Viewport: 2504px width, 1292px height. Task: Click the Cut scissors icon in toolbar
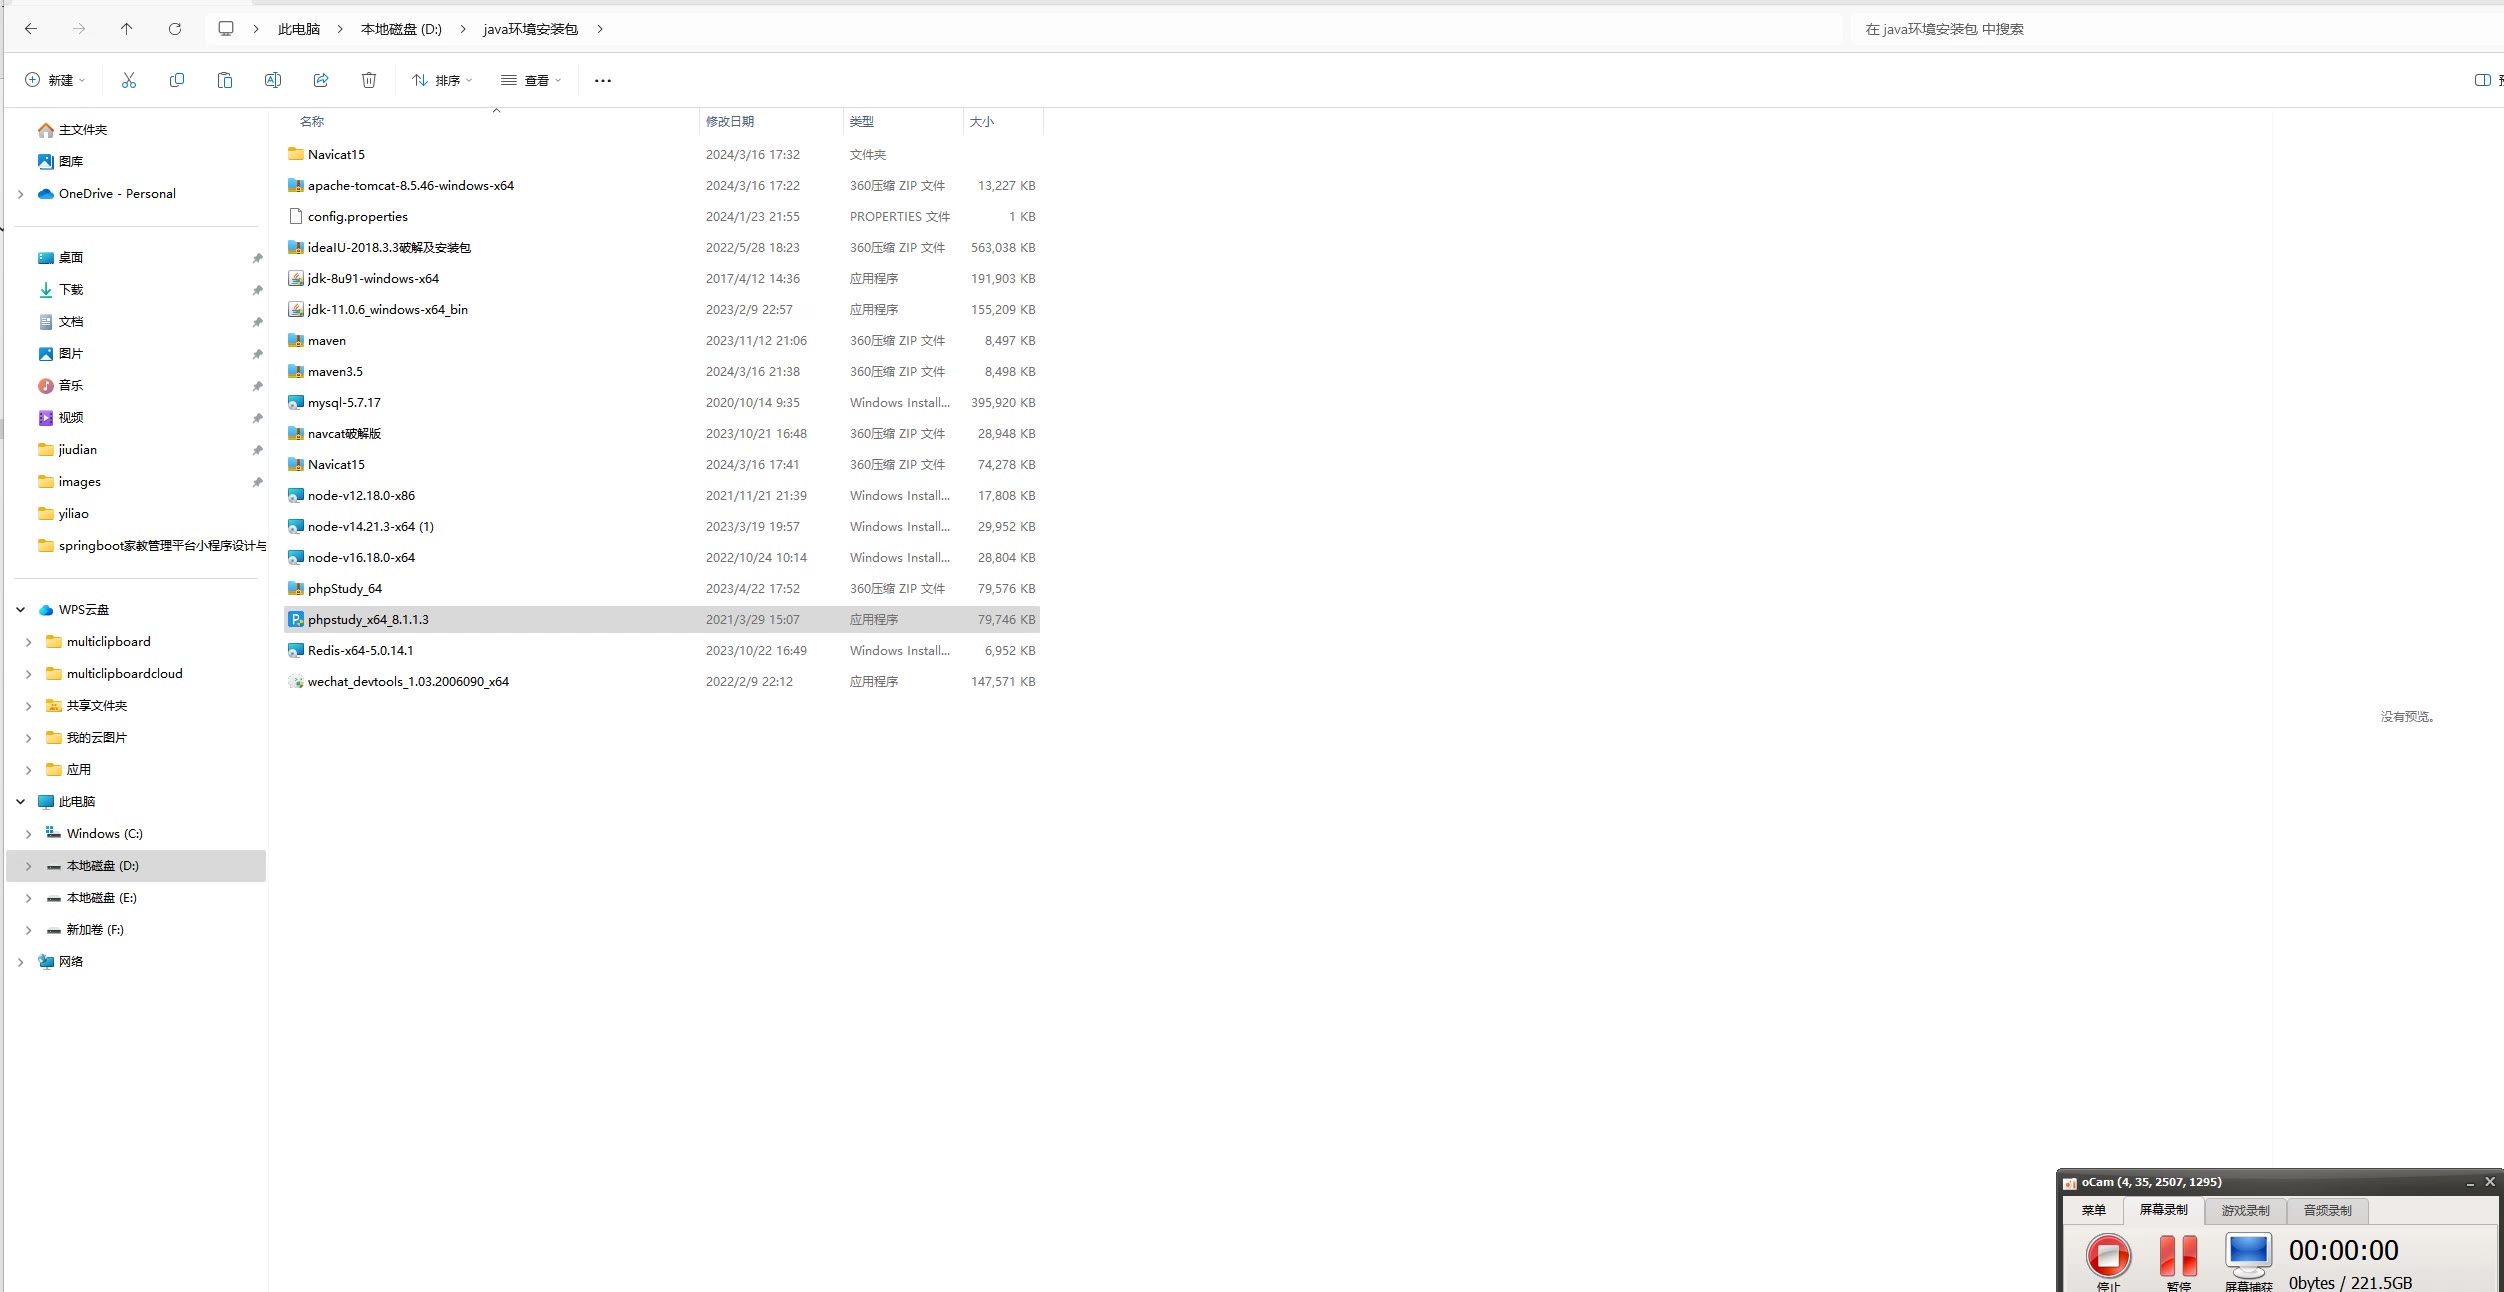[x=128, y=80]
